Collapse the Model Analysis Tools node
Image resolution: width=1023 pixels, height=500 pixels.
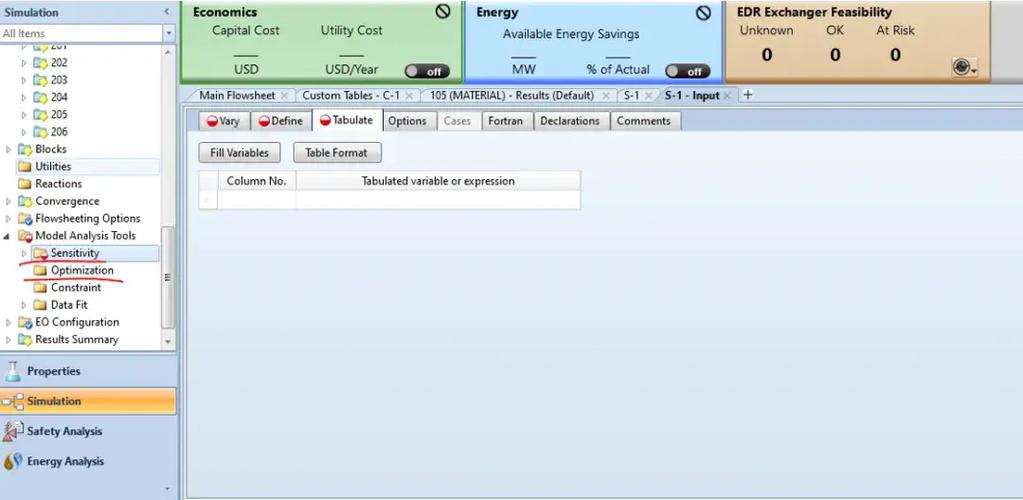8,236
